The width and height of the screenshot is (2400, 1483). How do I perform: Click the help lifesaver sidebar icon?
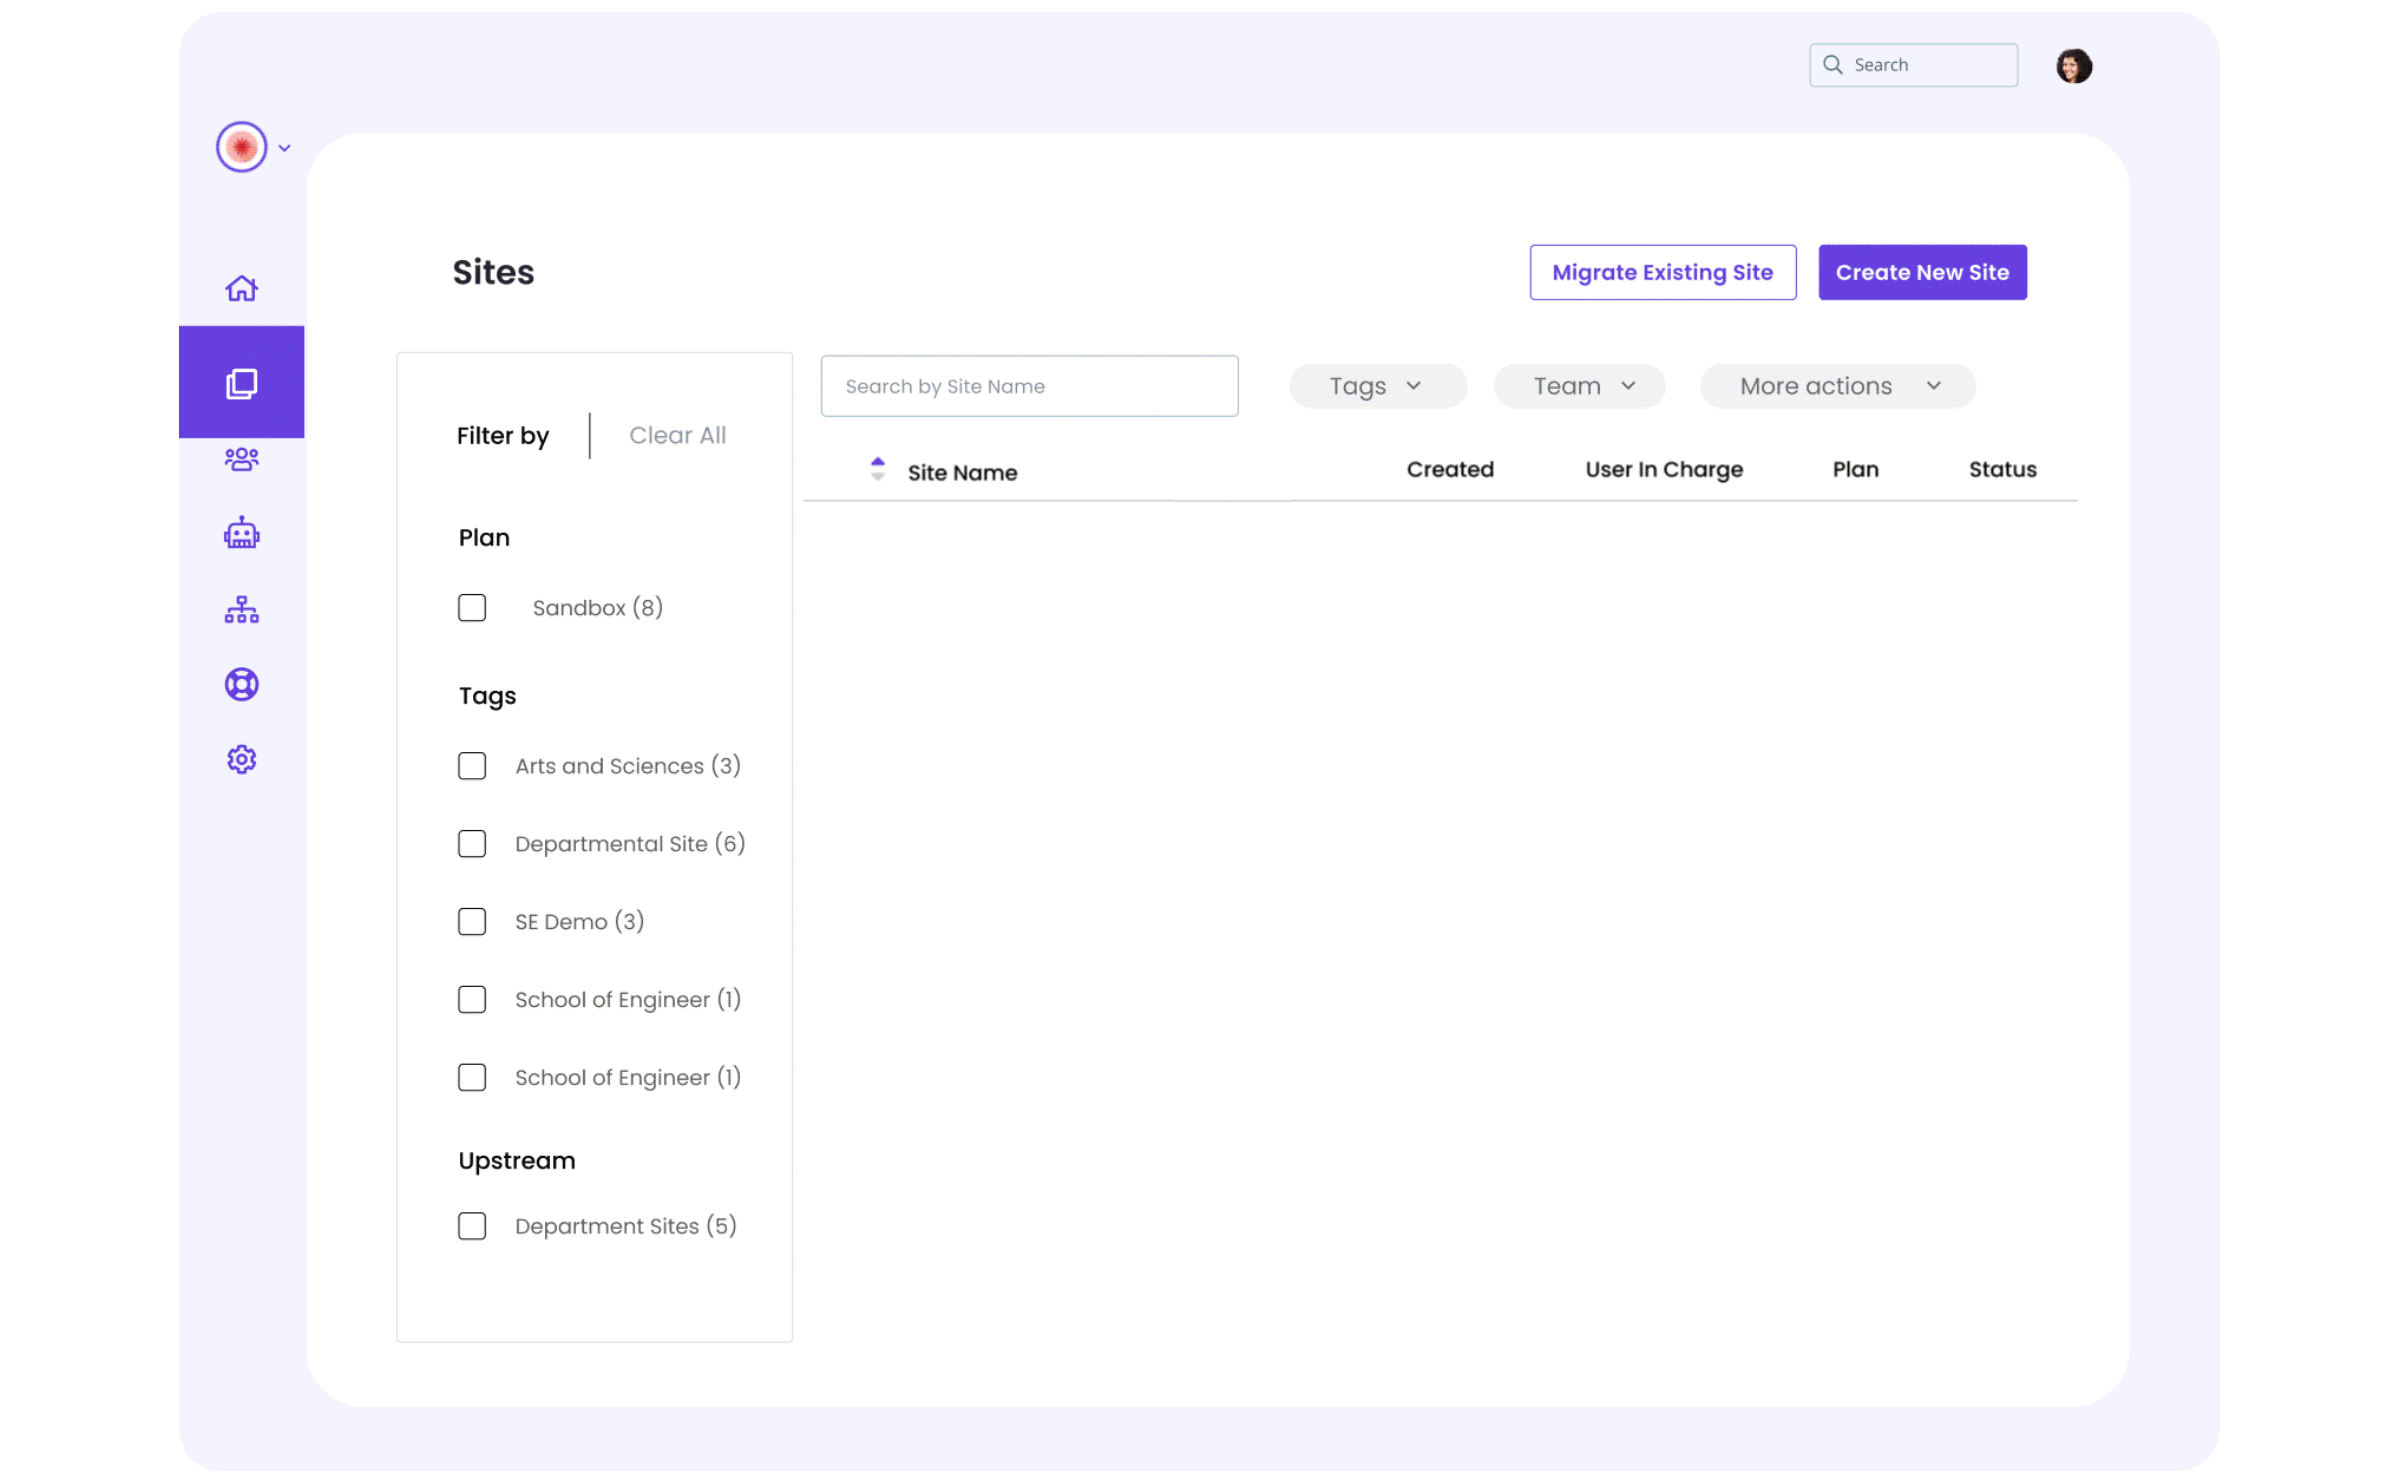coord(241,684)
